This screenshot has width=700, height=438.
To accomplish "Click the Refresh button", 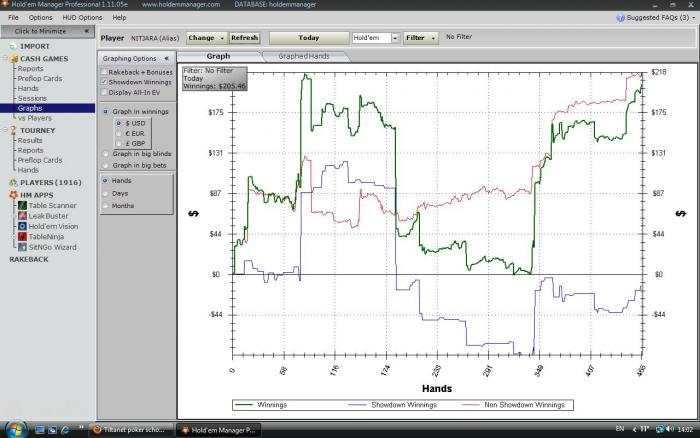I will [245, 38].
